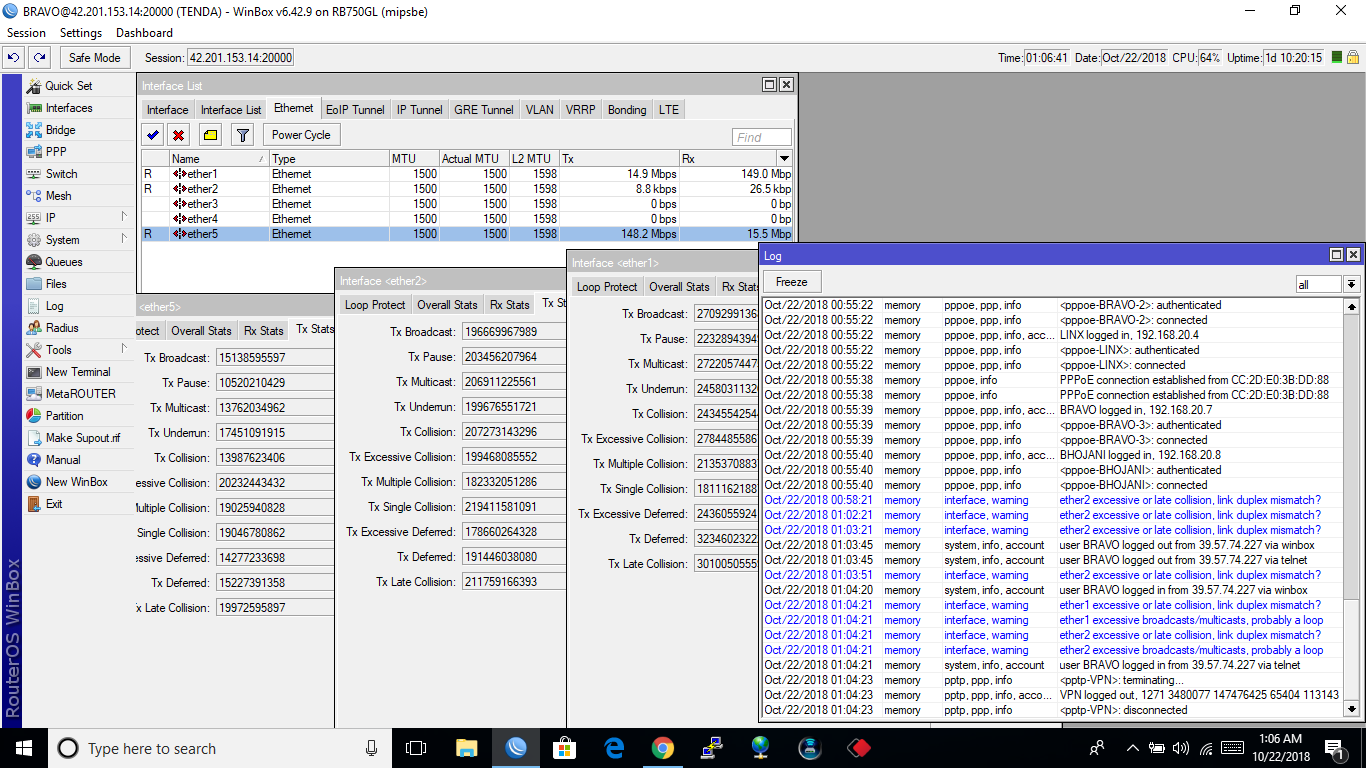This screenshot has width=1366, height=768.
Task: Click the padlock icon at top right
Action: (1352, 57)
